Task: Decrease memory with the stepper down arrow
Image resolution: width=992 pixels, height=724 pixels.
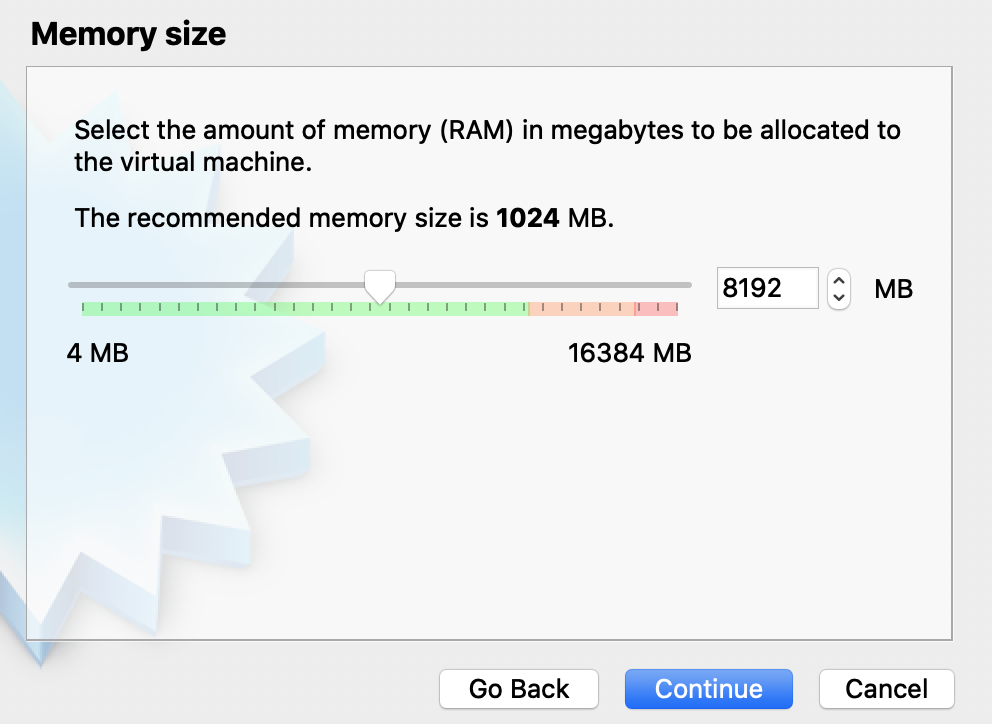Action: pos(839,298)
